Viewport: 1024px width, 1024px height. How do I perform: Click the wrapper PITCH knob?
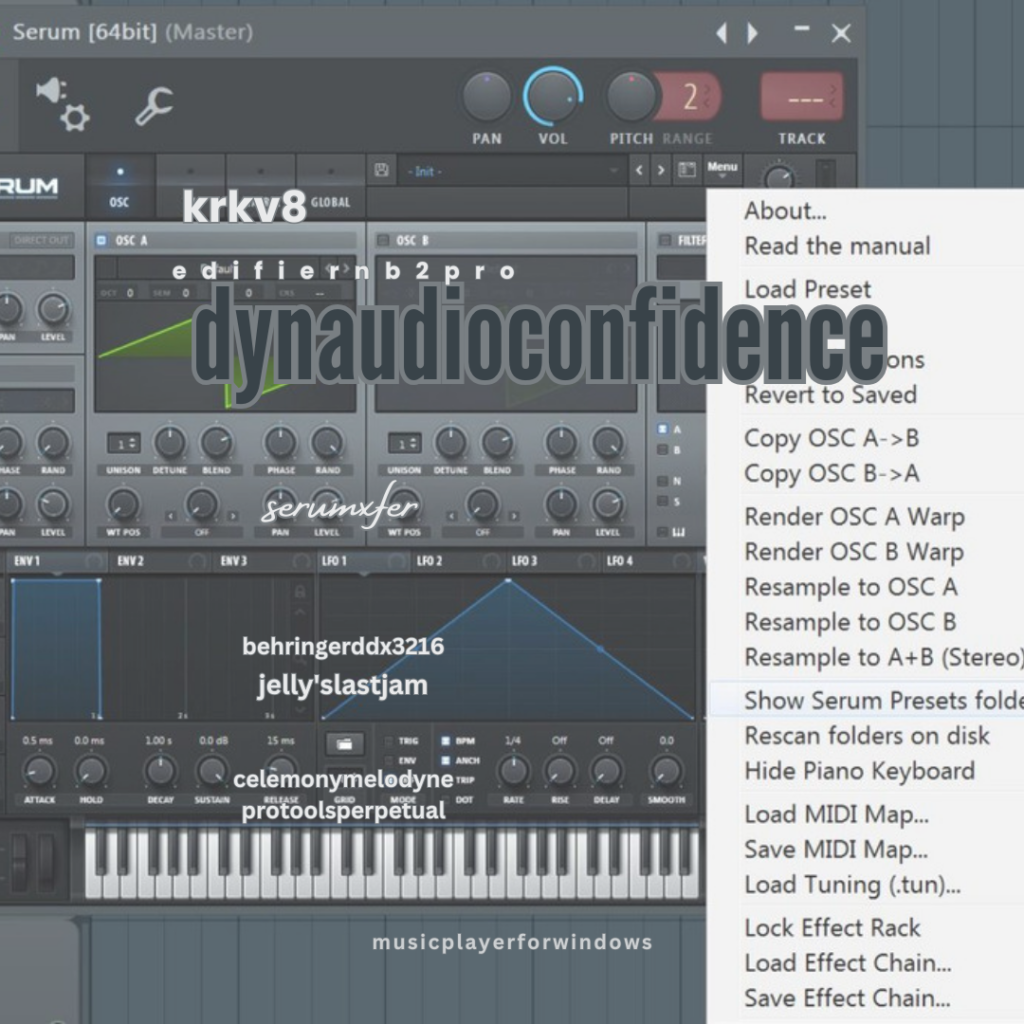coord(631,97)
